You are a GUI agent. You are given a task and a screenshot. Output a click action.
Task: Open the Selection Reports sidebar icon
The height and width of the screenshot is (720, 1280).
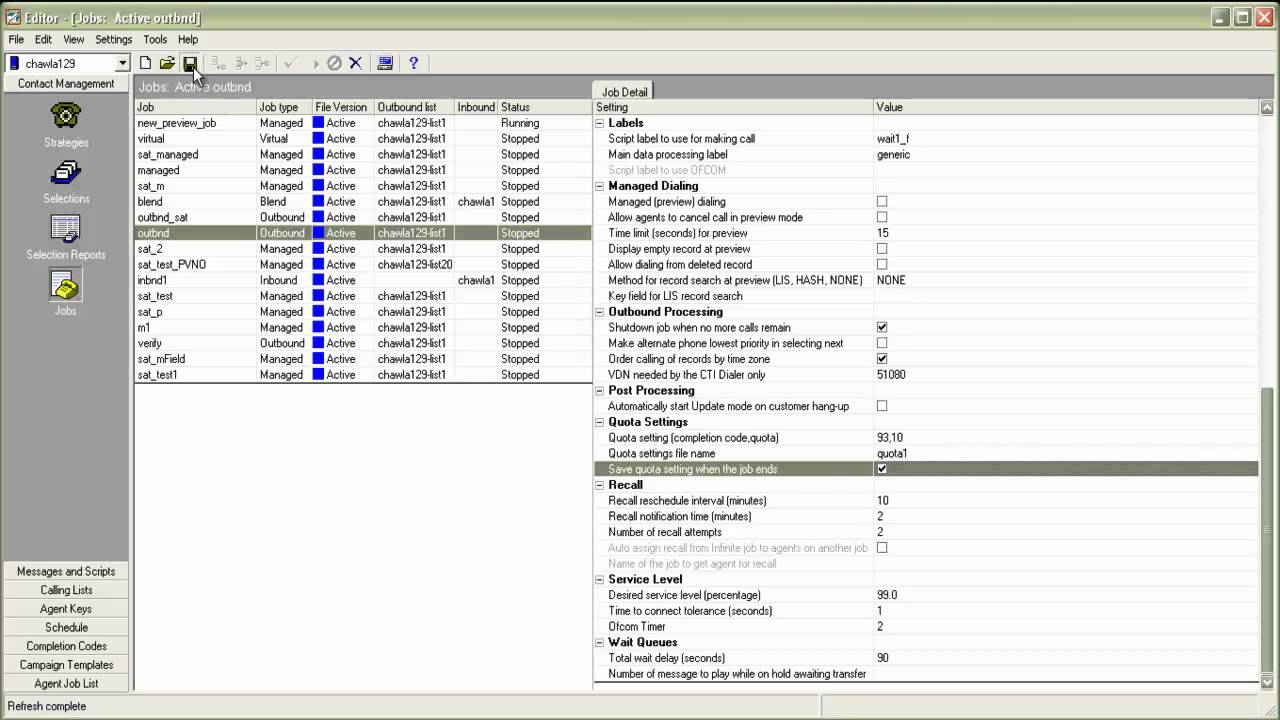66,229
